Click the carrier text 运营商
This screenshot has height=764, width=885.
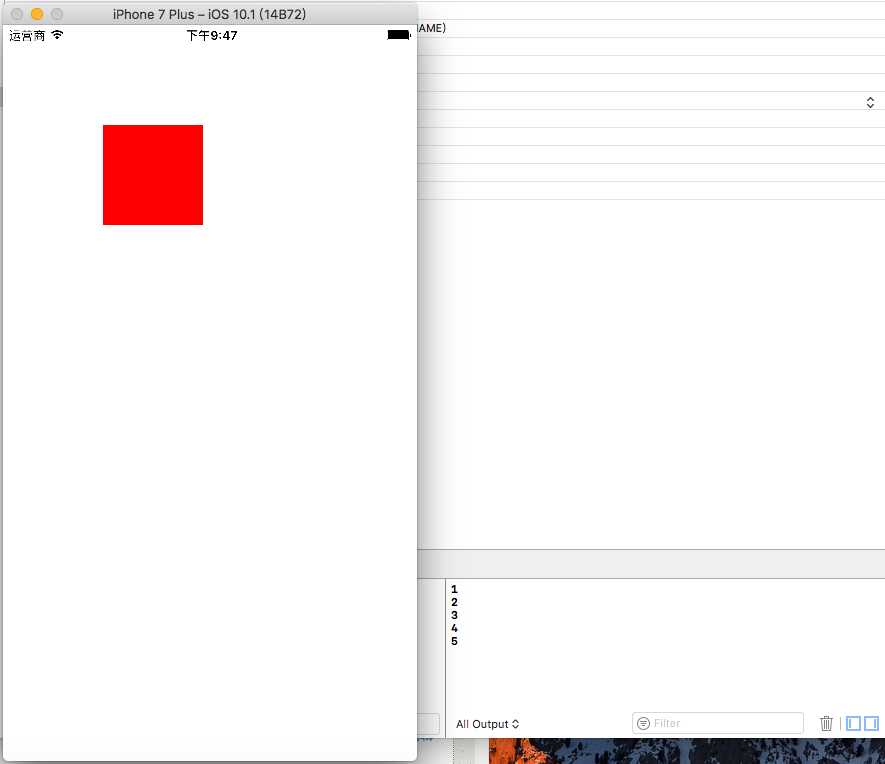click(x=27, y=36)
